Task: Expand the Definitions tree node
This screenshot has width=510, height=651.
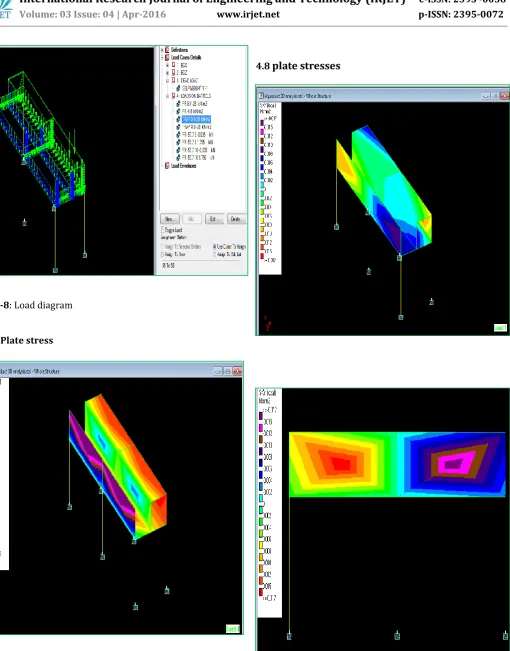Action: [x=162, y=50]
